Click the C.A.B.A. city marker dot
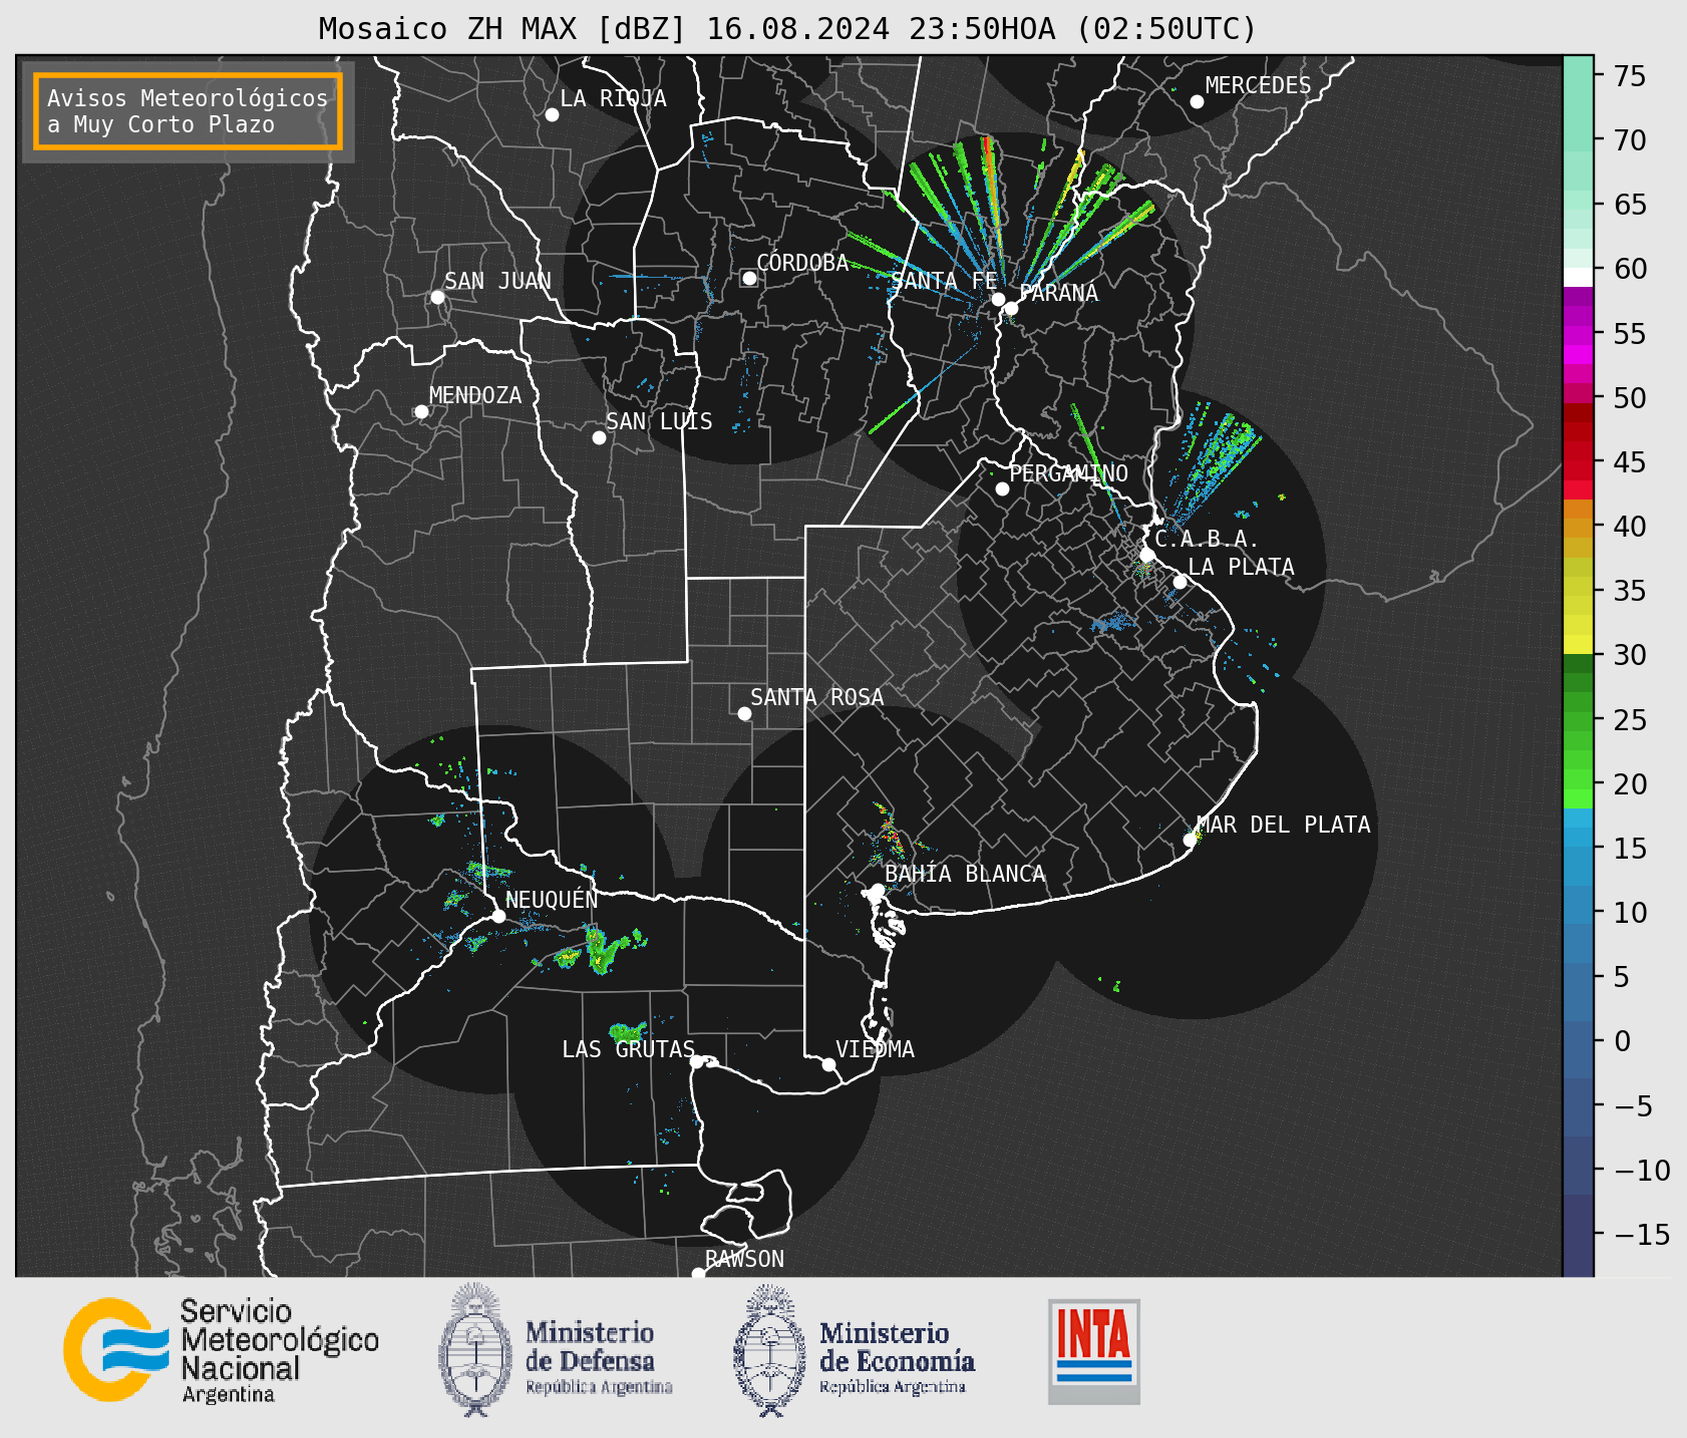1687x1438 pixels. coord(1148,555)
